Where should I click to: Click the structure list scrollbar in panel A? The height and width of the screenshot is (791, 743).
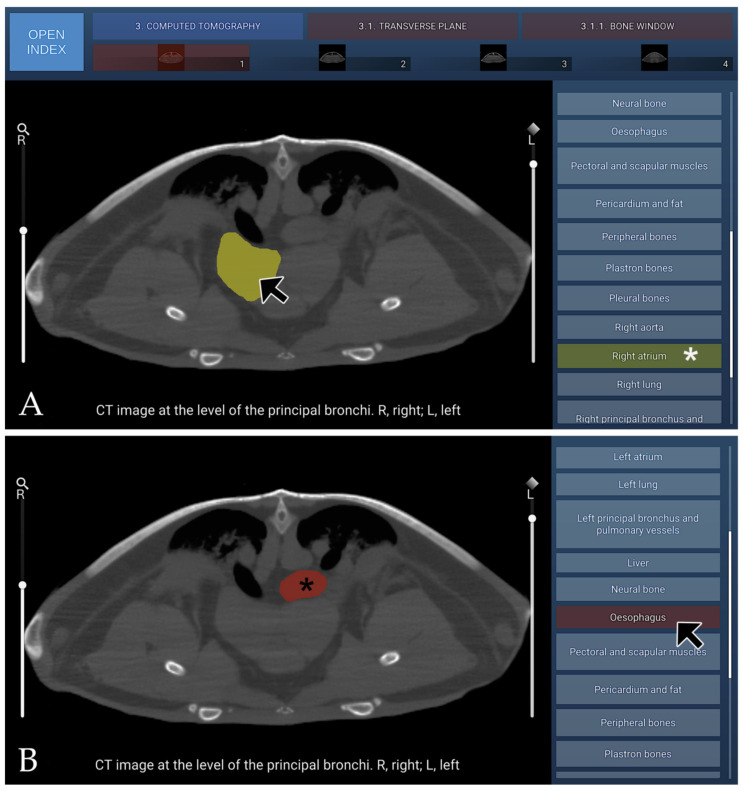pyautogui.click(x=731, y=304)
